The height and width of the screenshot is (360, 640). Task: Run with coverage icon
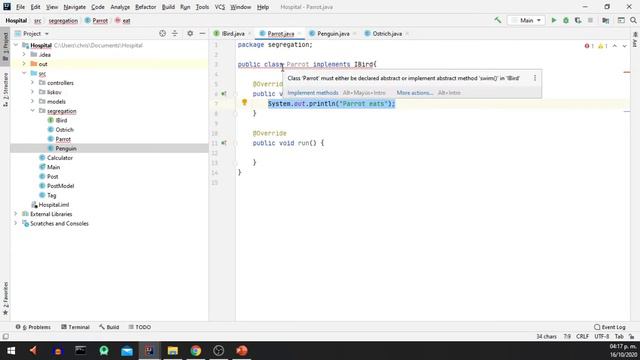(578, 20)
